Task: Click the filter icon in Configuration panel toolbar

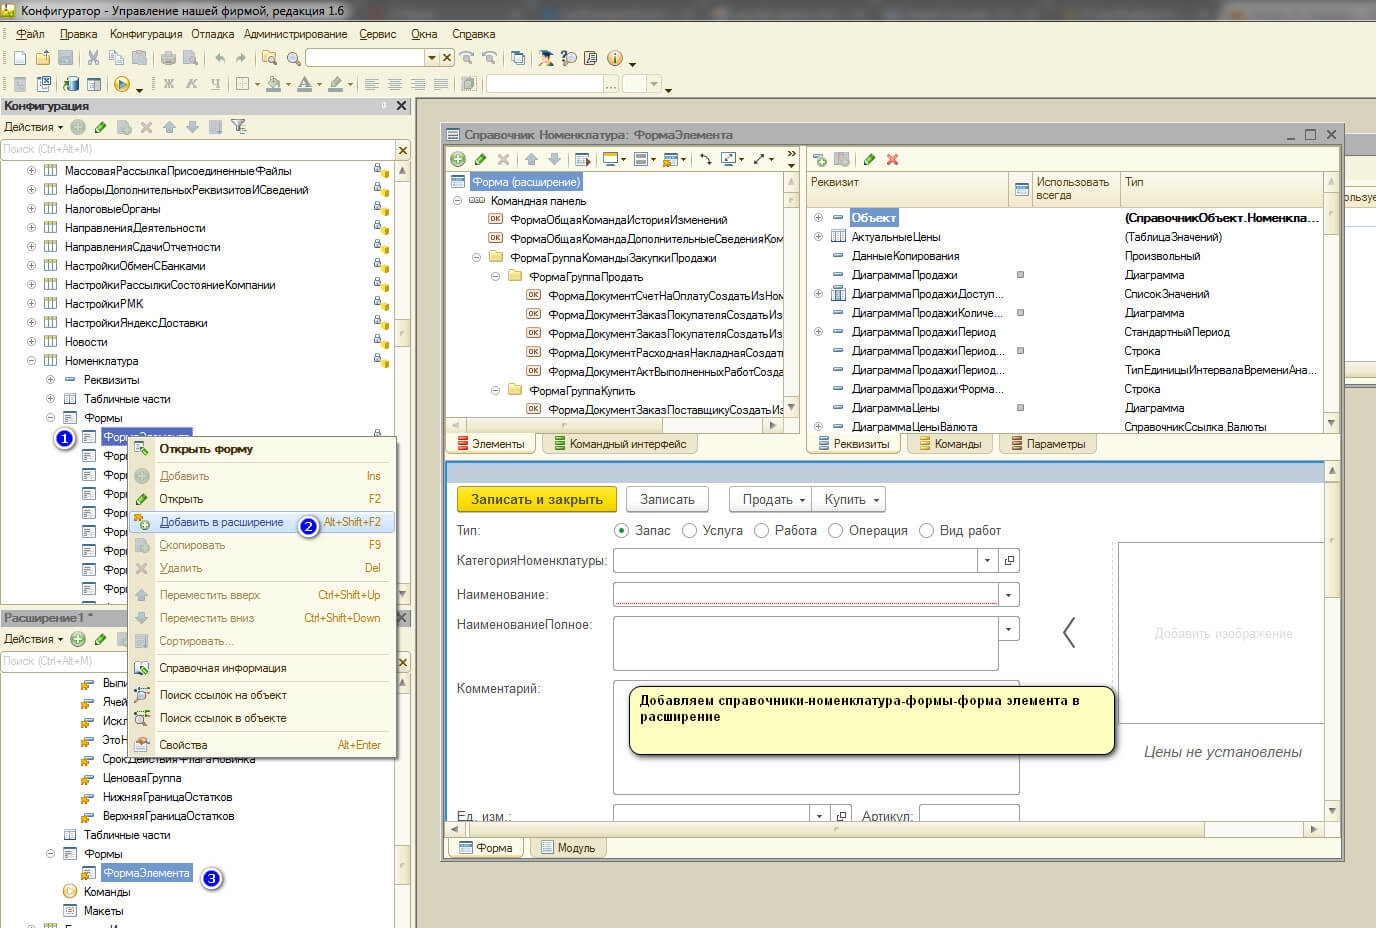Action: tap(238, 127)
